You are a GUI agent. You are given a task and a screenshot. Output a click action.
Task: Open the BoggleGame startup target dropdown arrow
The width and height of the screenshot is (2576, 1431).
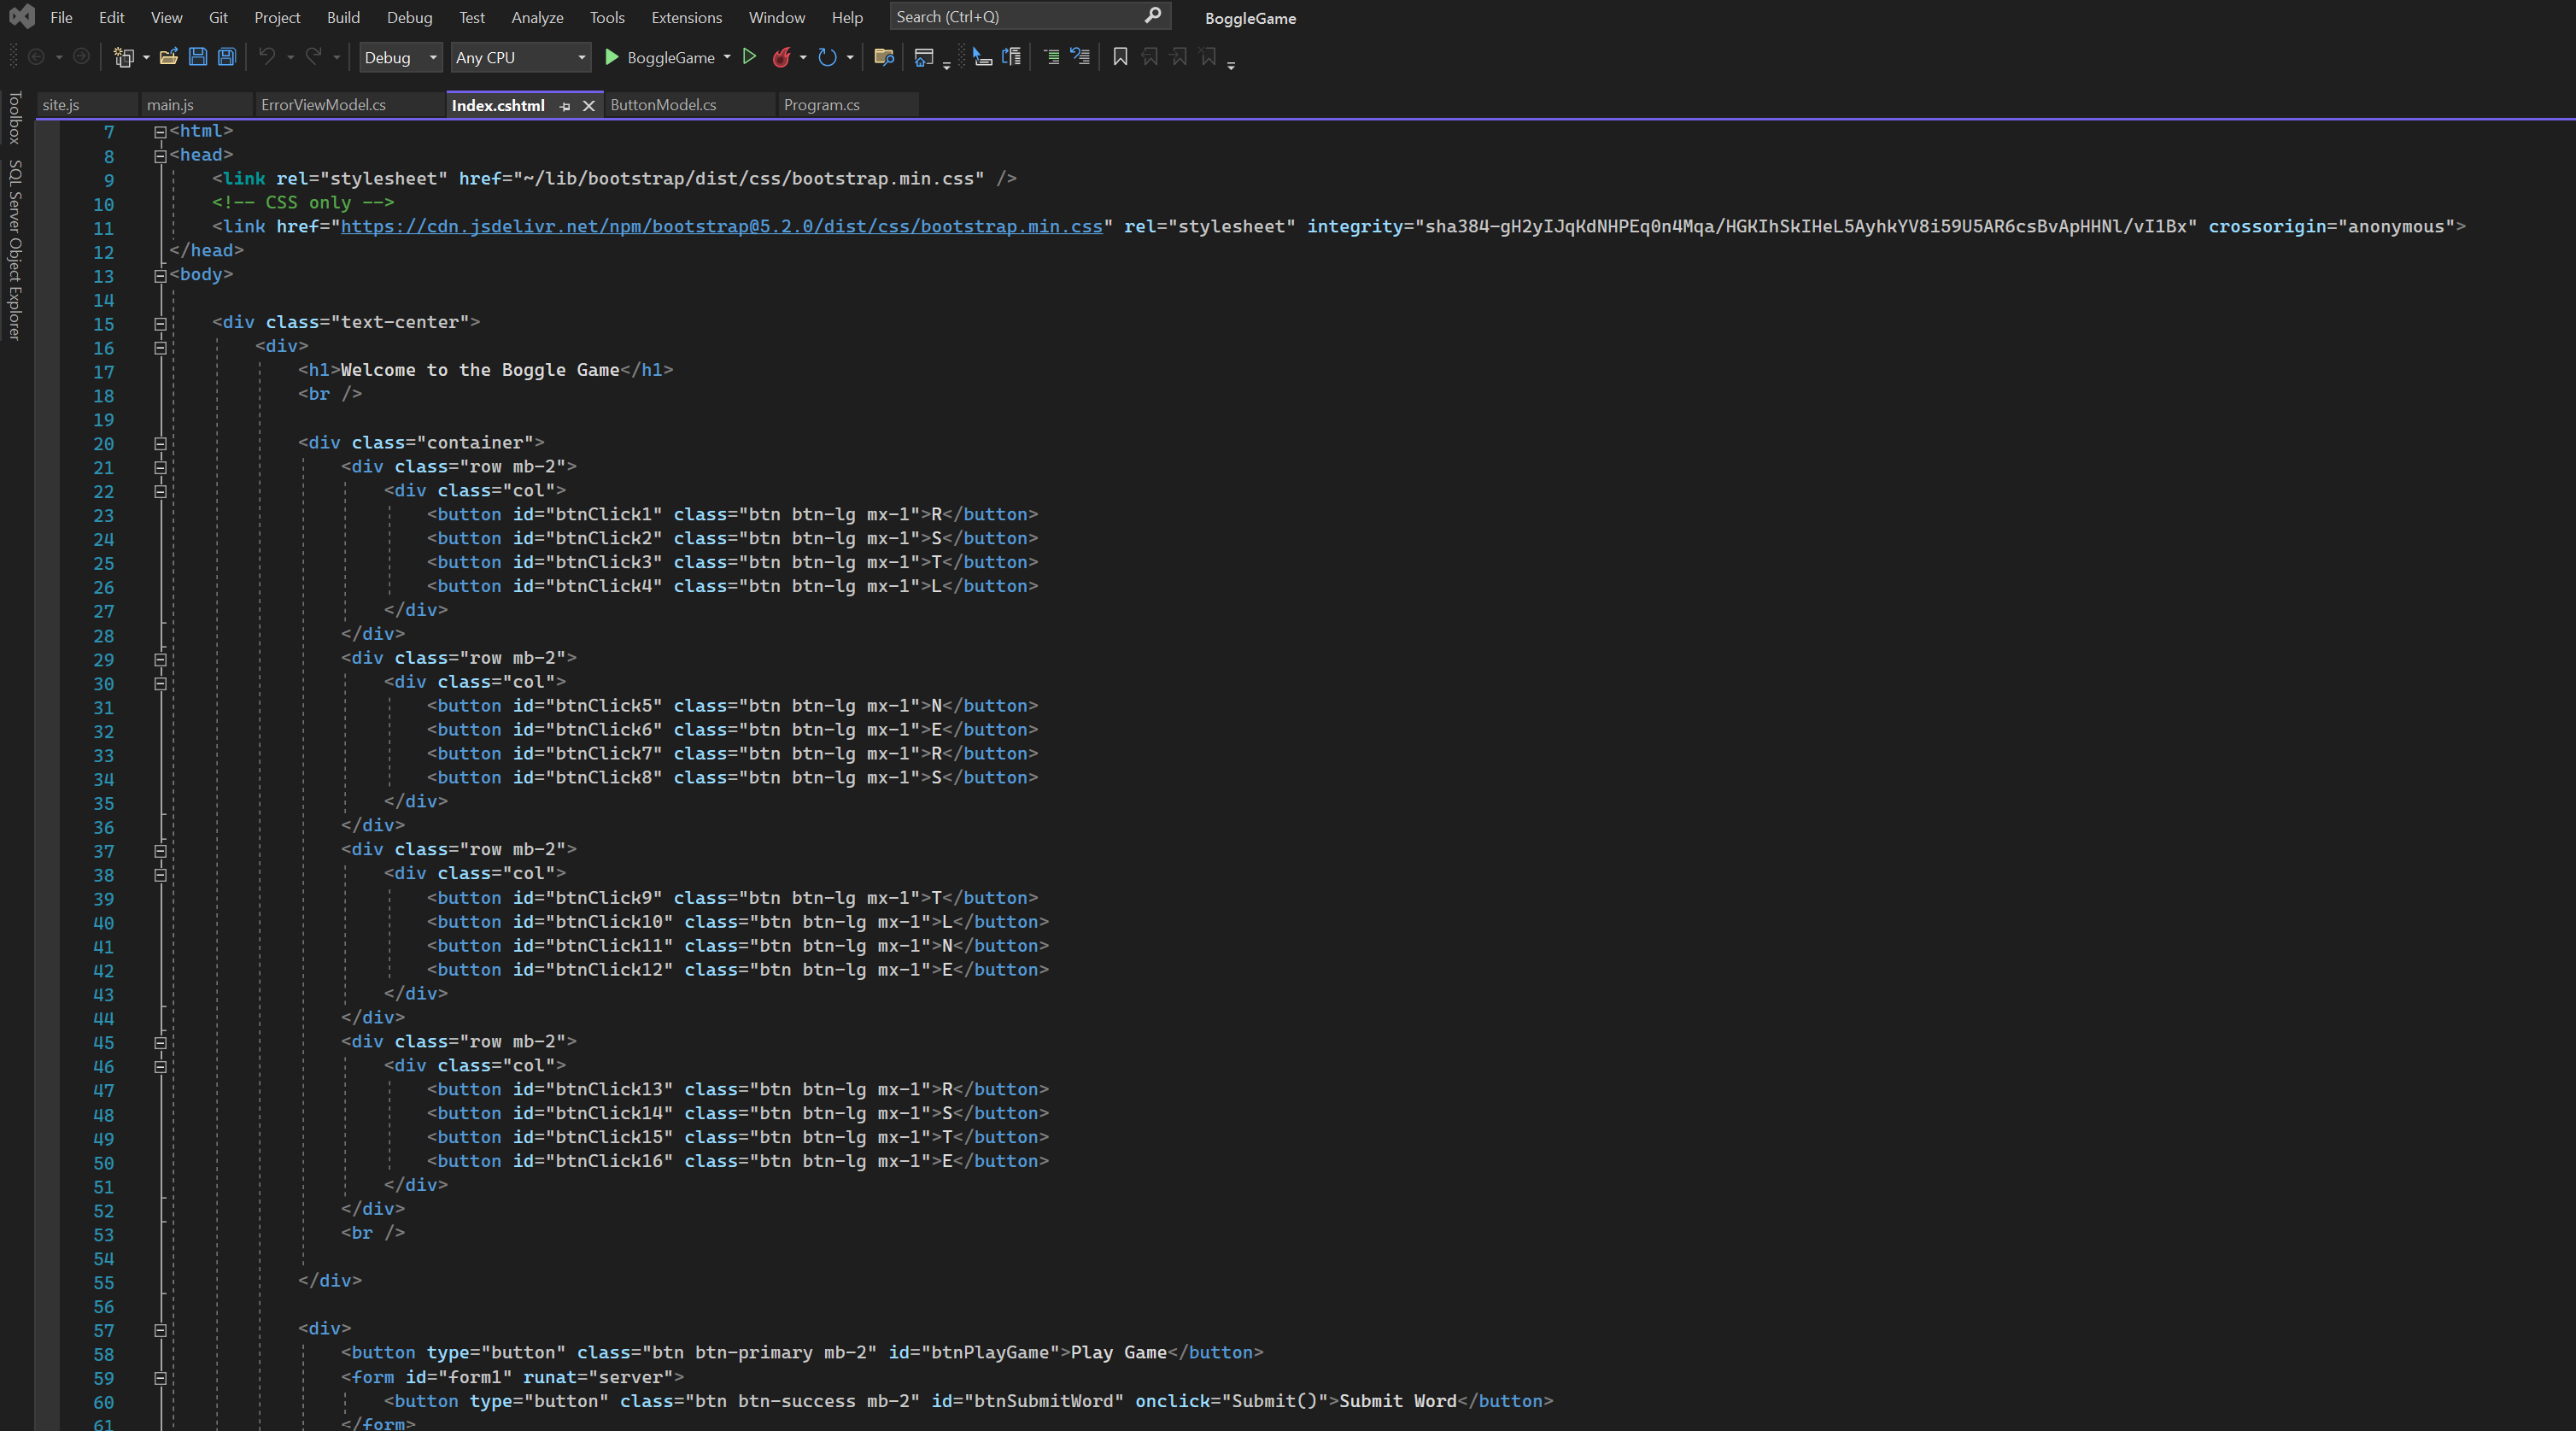click(727, 57)
